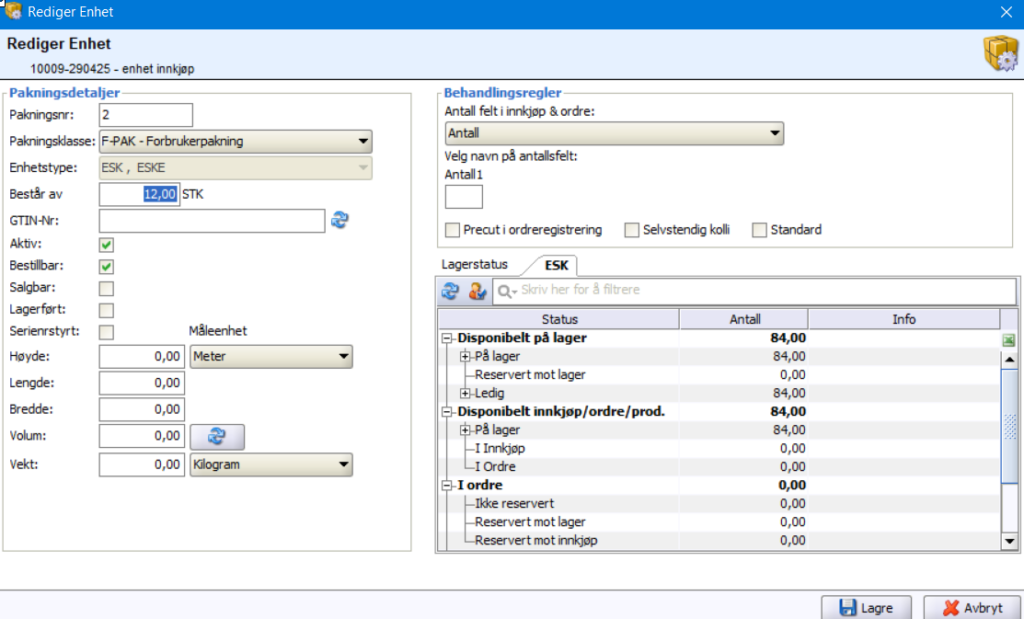Screen dimensions: 1024x619
Task: Select the Reservert mot innkjøp row
Action: coord(718,541)
